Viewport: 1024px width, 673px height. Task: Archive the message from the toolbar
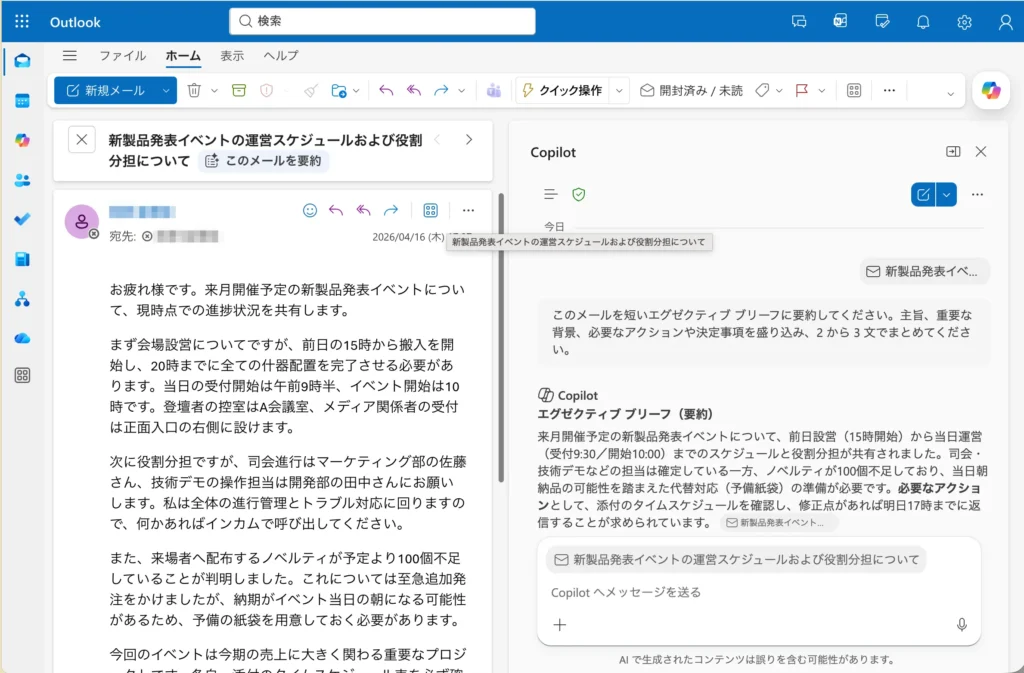click(239, 90)
